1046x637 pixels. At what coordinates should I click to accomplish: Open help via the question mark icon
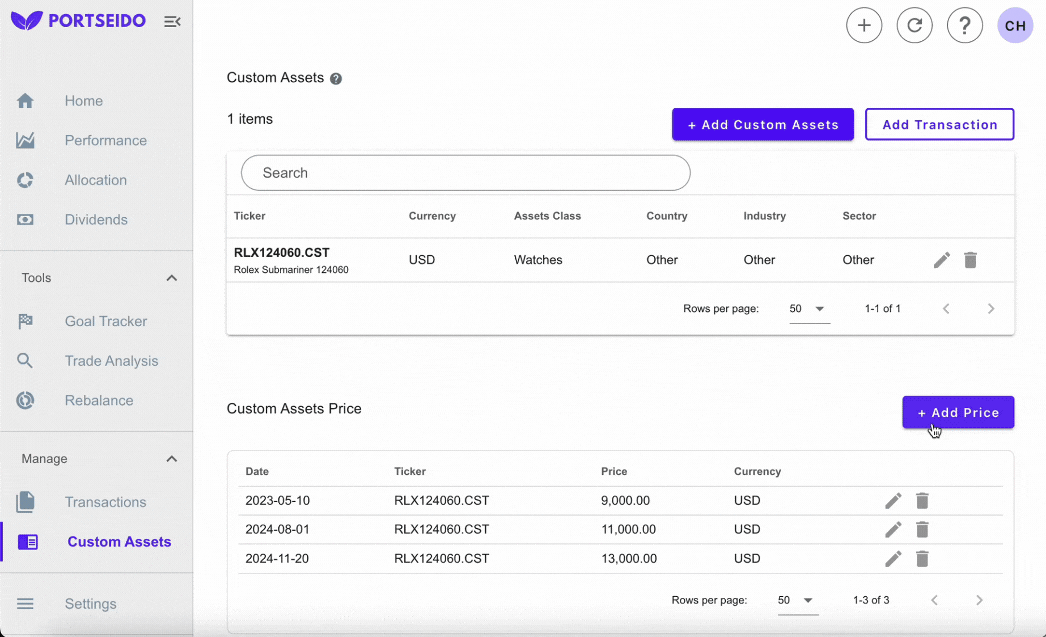(x=965, y=25)
